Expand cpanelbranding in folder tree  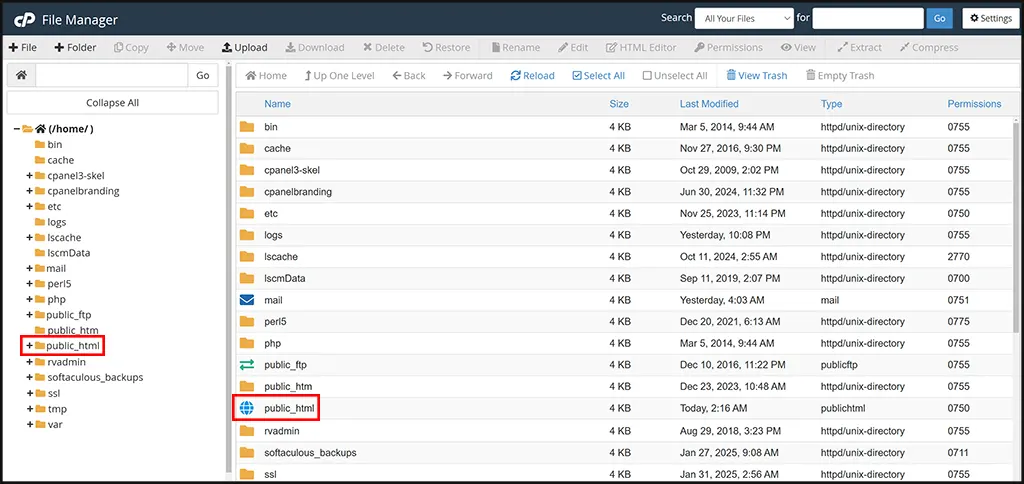(x=29, y=191)
